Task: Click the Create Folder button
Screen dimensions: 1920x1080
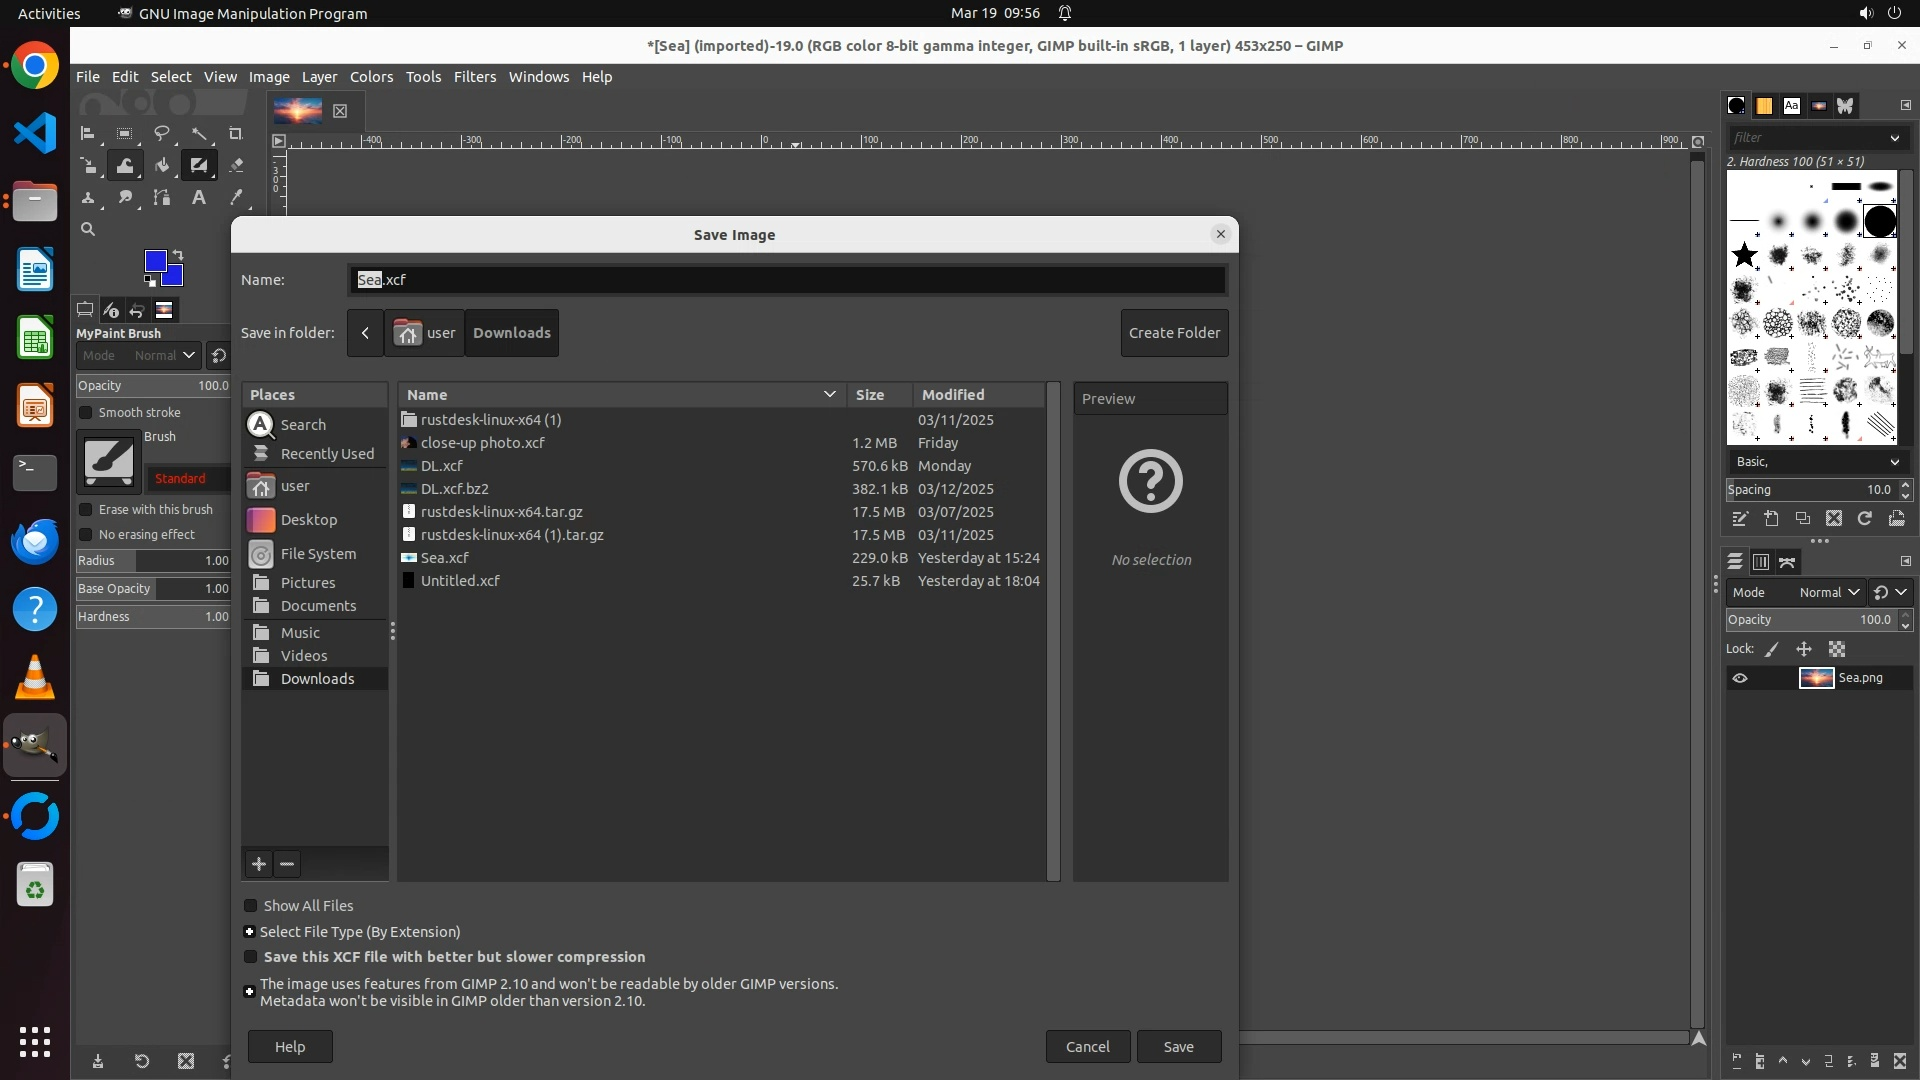Action: point(1174,333)
